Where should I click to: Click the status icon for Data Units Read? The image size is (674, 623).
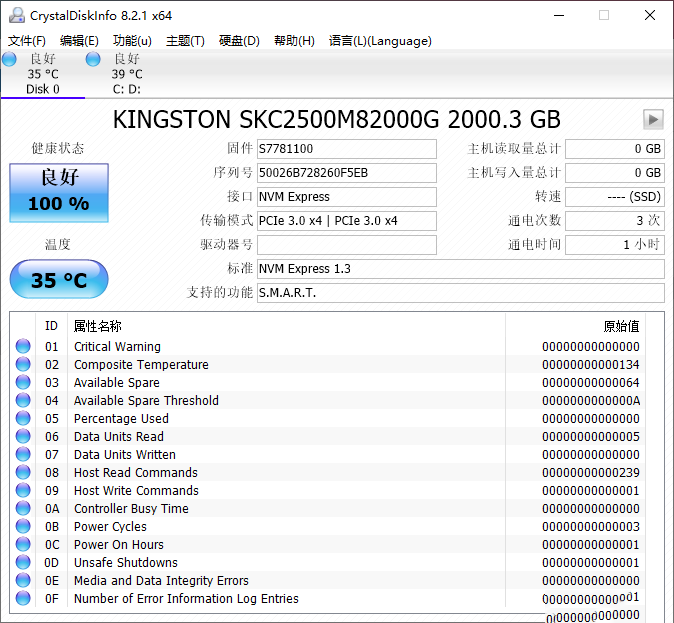[23, 436]
